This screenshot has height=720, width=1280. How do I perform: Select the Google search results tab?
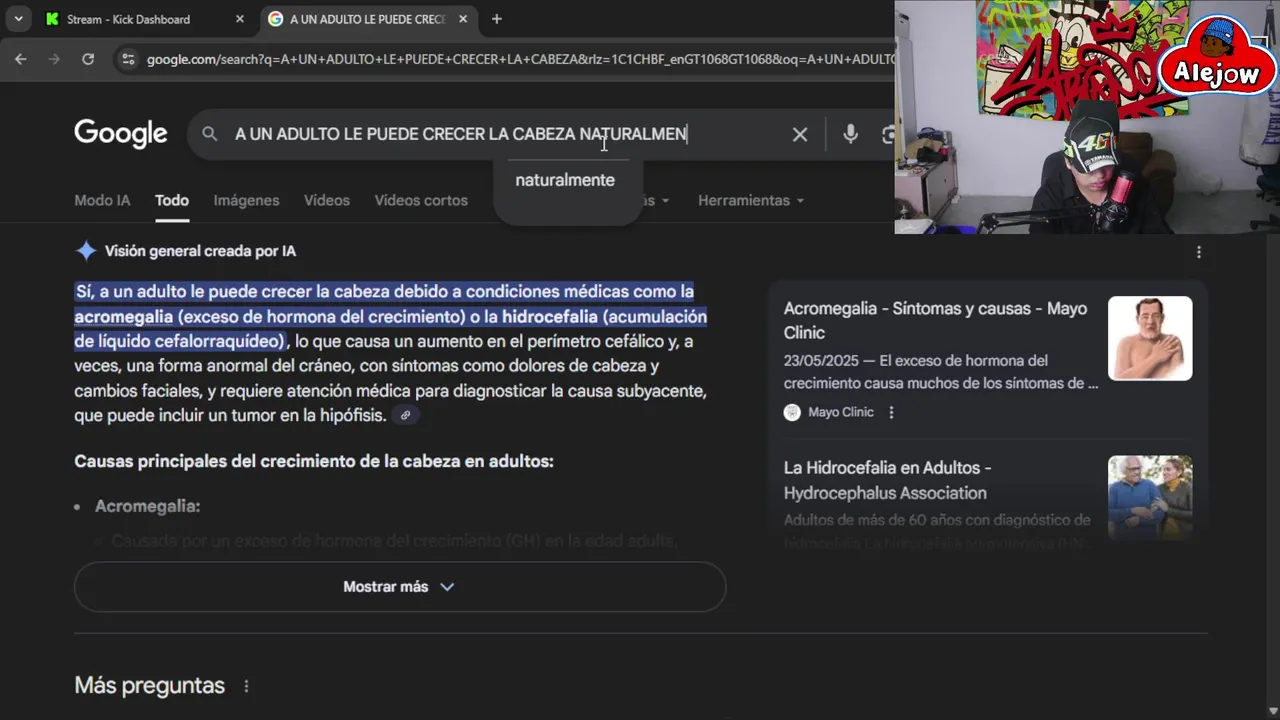pos(369,19)
